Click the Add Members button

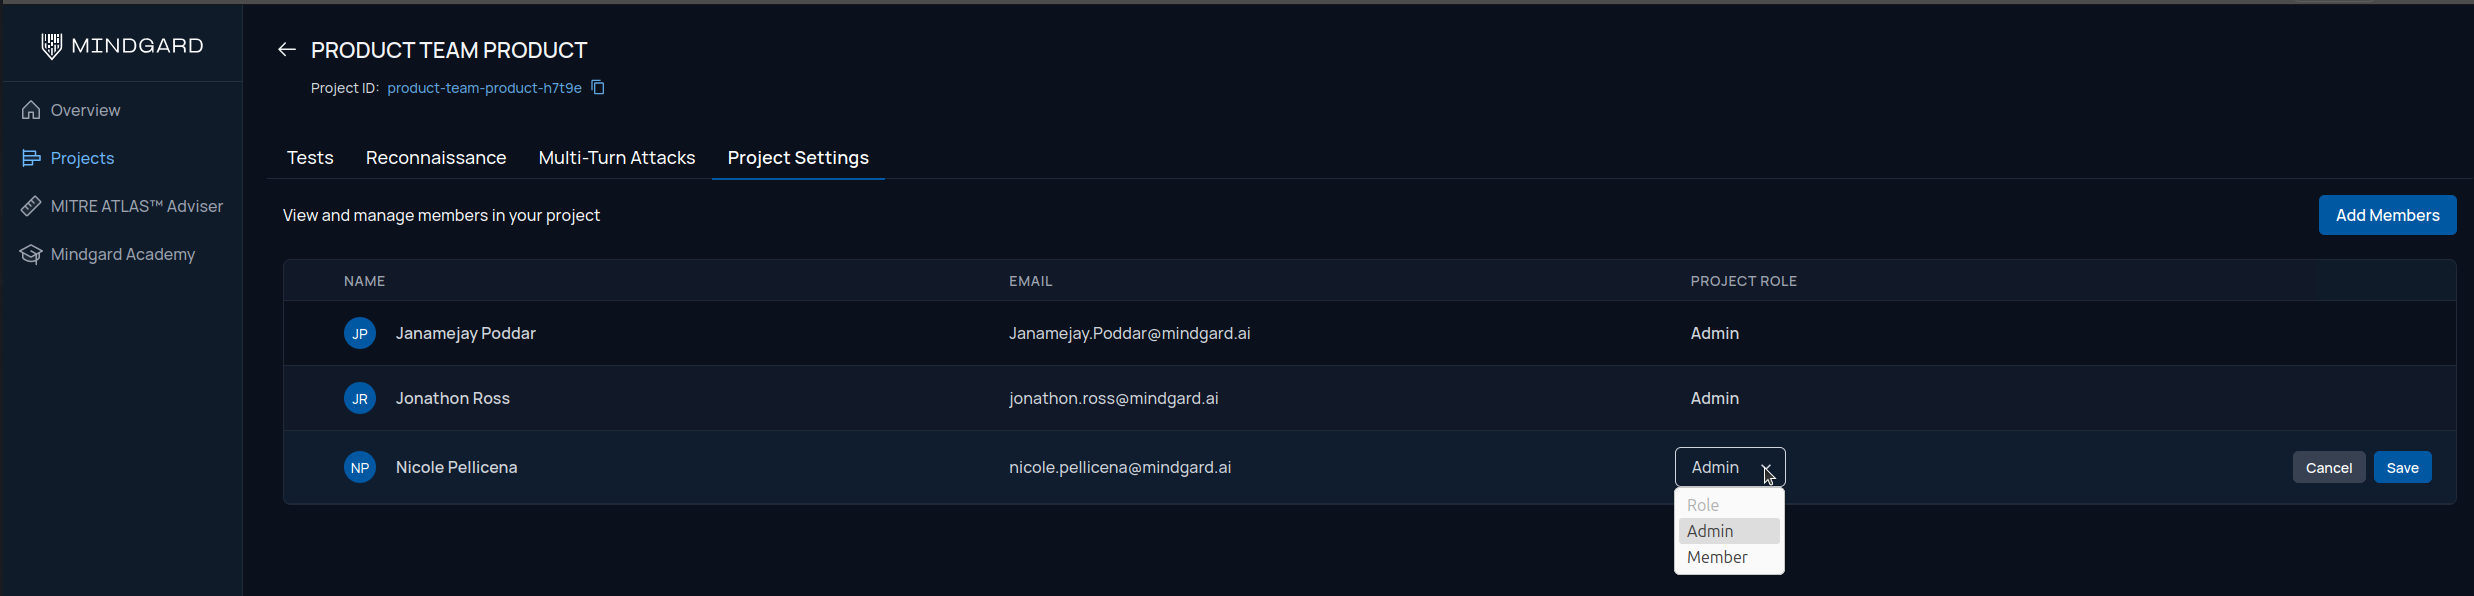[x=2388, y=215]
